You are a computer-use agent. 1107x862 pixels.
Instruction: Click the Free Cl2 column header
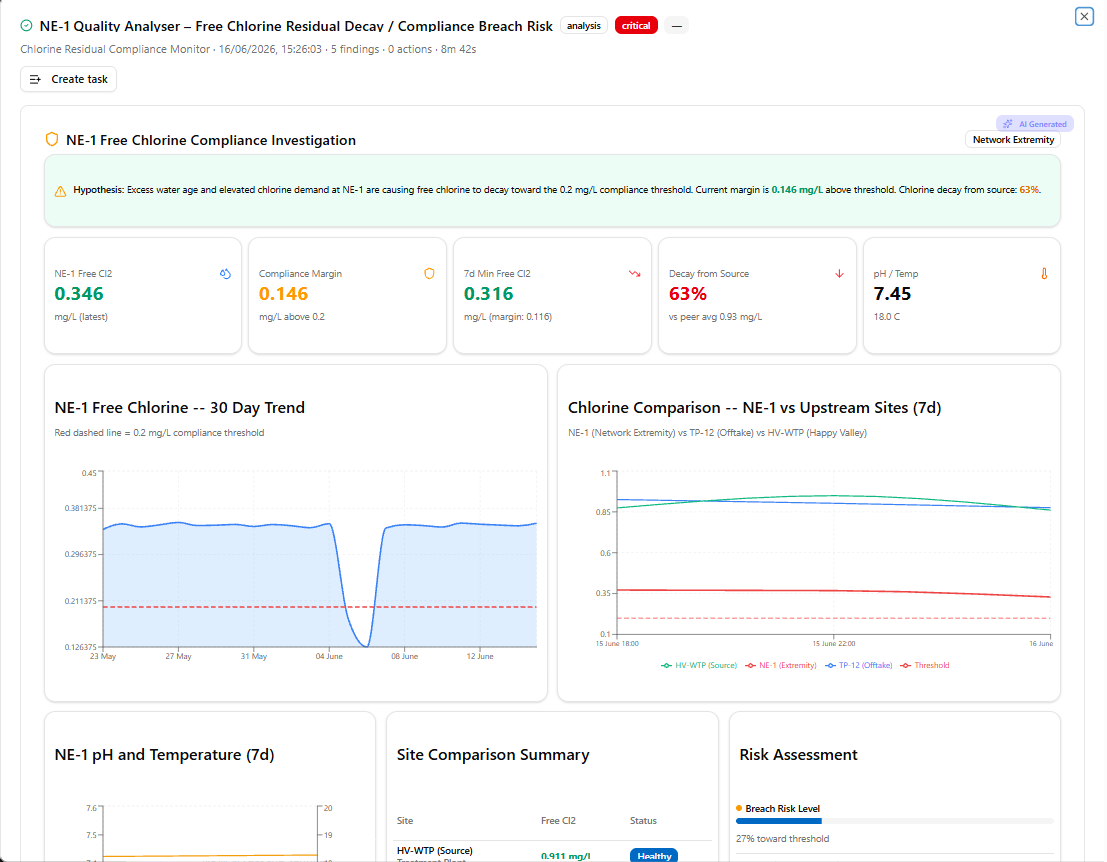pos(558,820)
